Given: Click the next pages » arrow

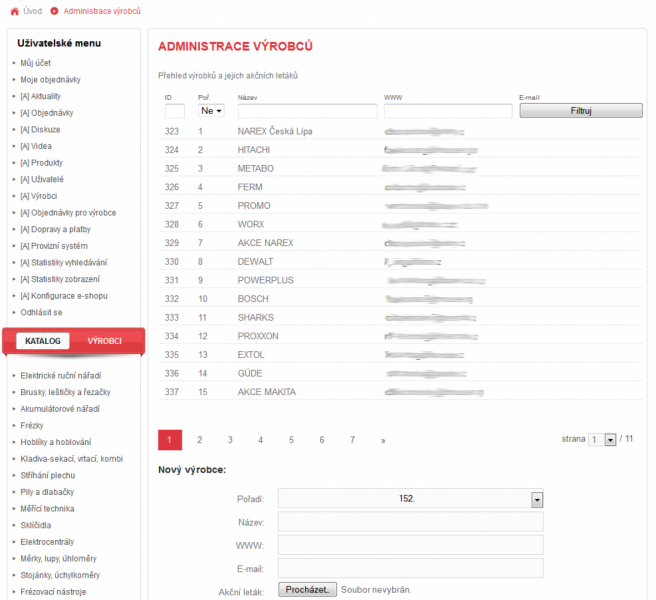Looking at the screenshot, I should click(383, 440).
